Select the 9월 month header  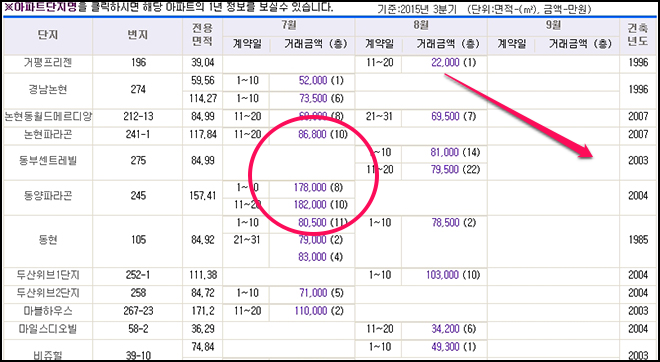(553, 25)
